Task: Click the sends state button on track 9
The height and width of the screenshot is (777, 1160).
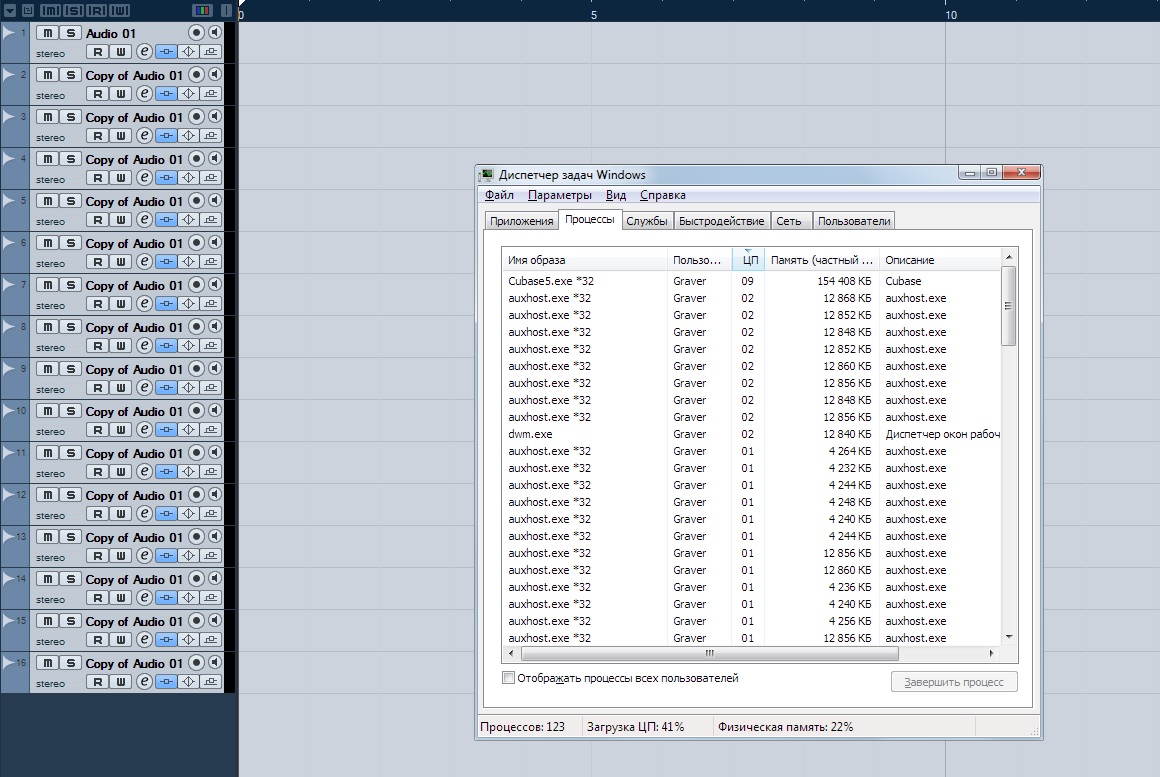Action: tap(211, 388)
